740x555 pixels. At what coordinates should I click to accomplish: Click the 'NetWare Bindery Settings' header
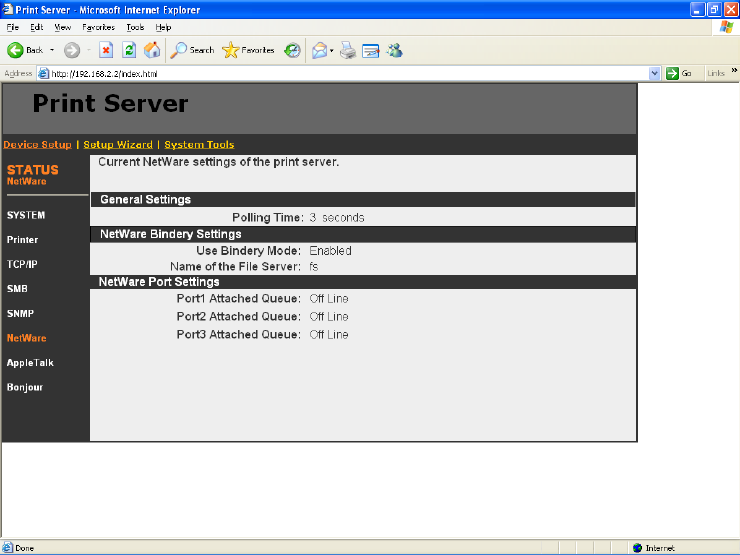click(x=170, y=234)
